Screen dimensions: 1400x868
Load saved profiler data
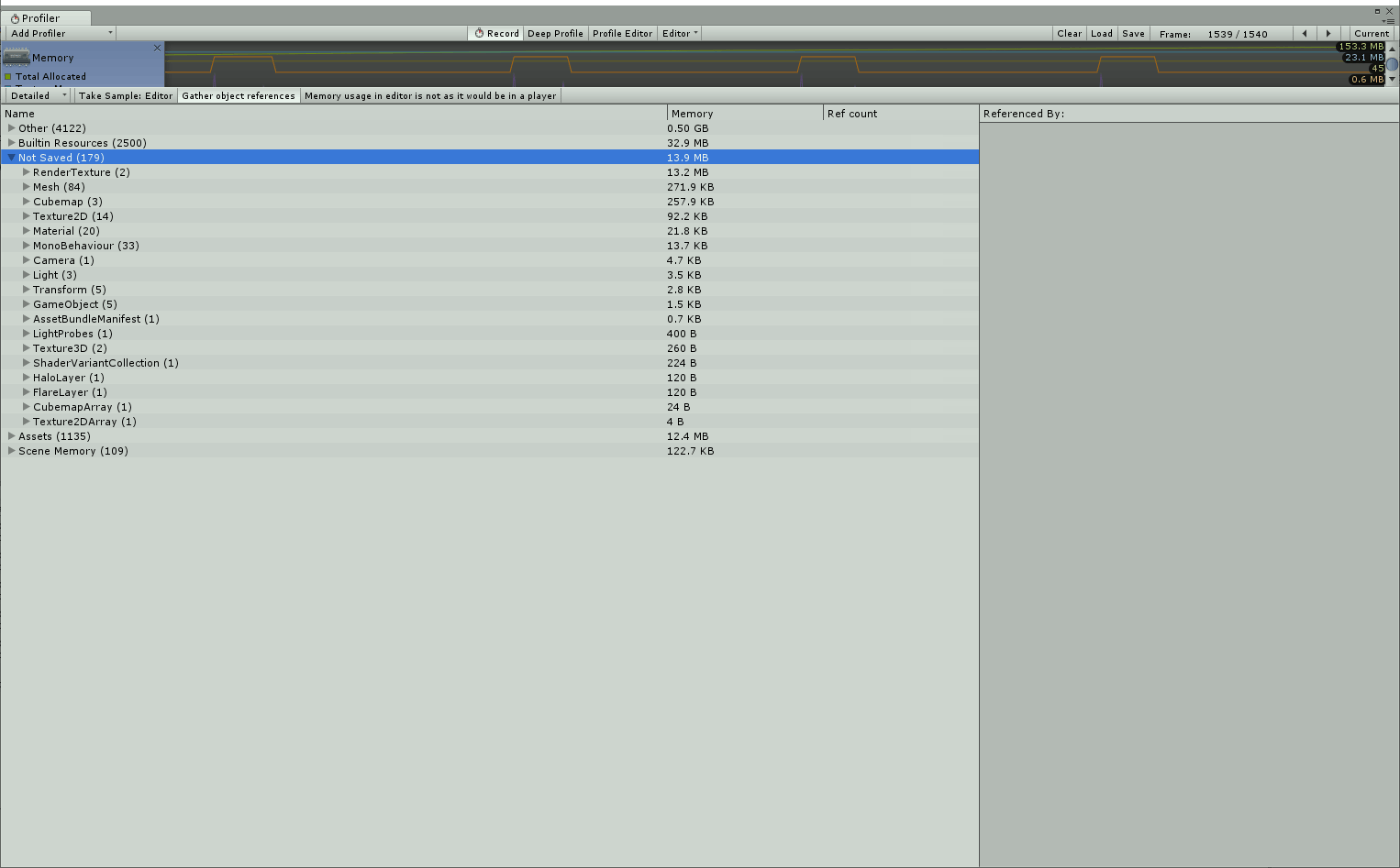click(x=1101, y=33)
